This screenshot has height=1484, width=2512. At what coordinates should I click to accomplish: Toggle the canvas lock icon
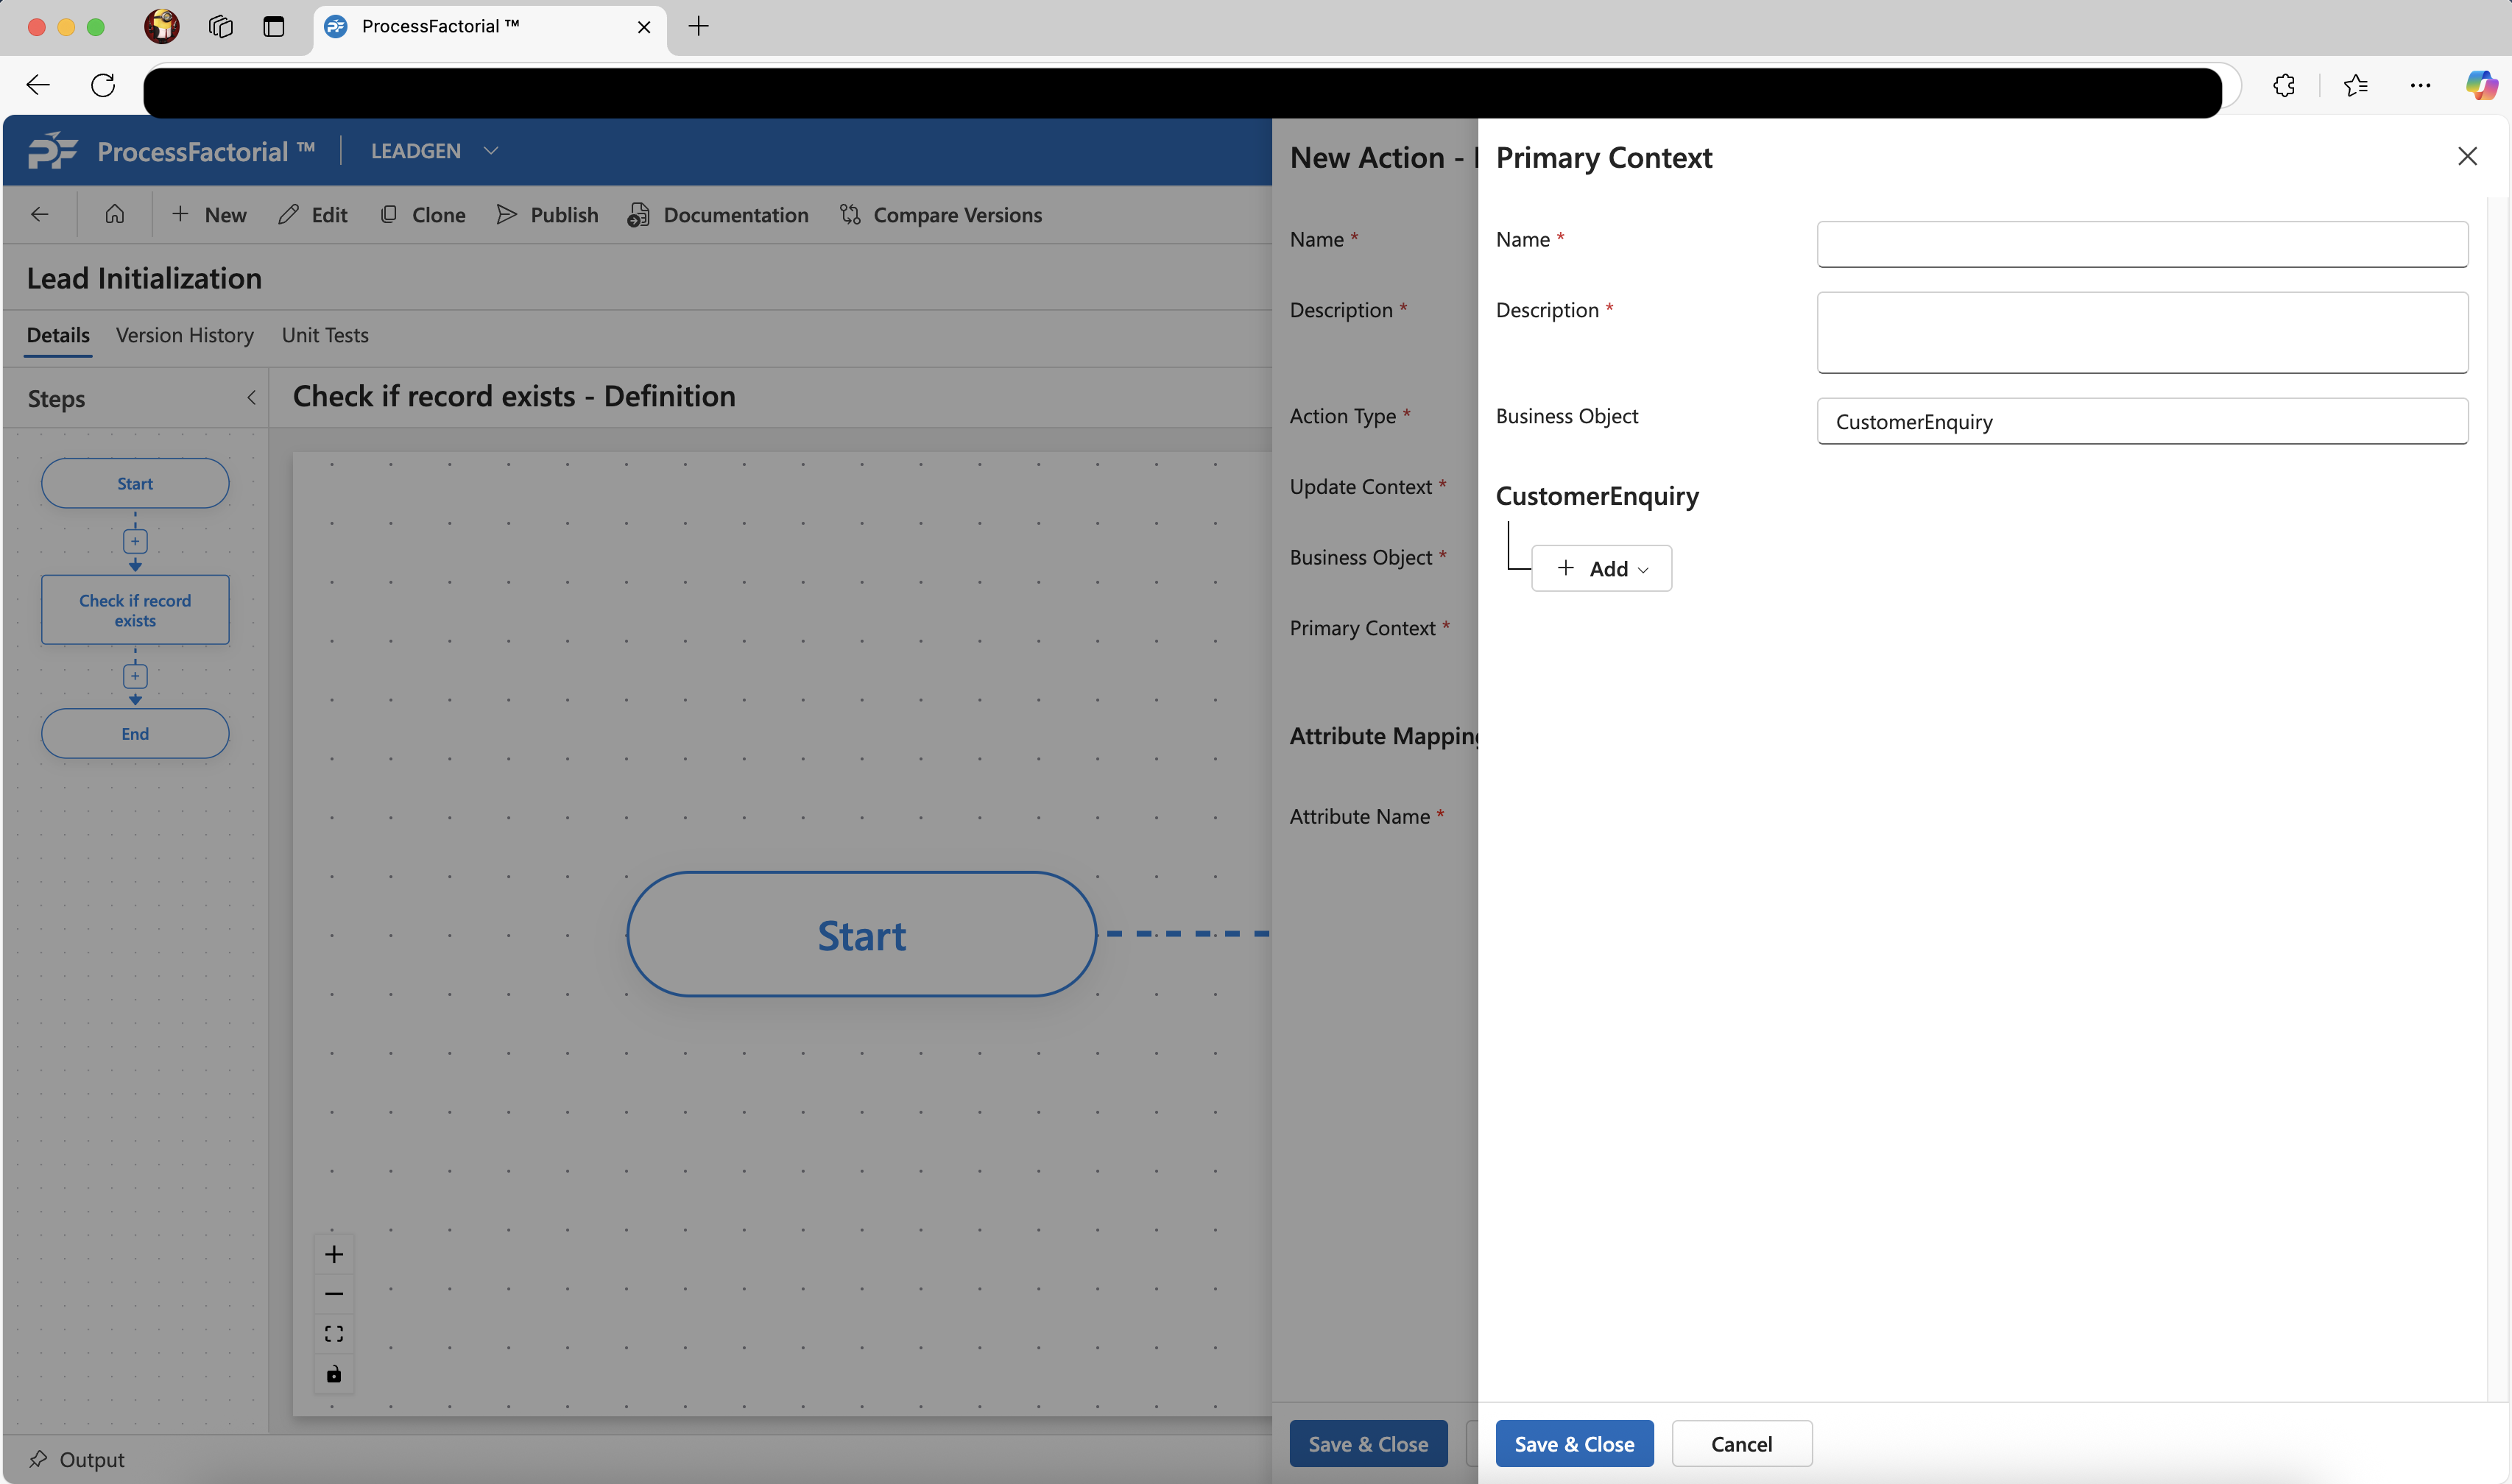(334, 1374)
